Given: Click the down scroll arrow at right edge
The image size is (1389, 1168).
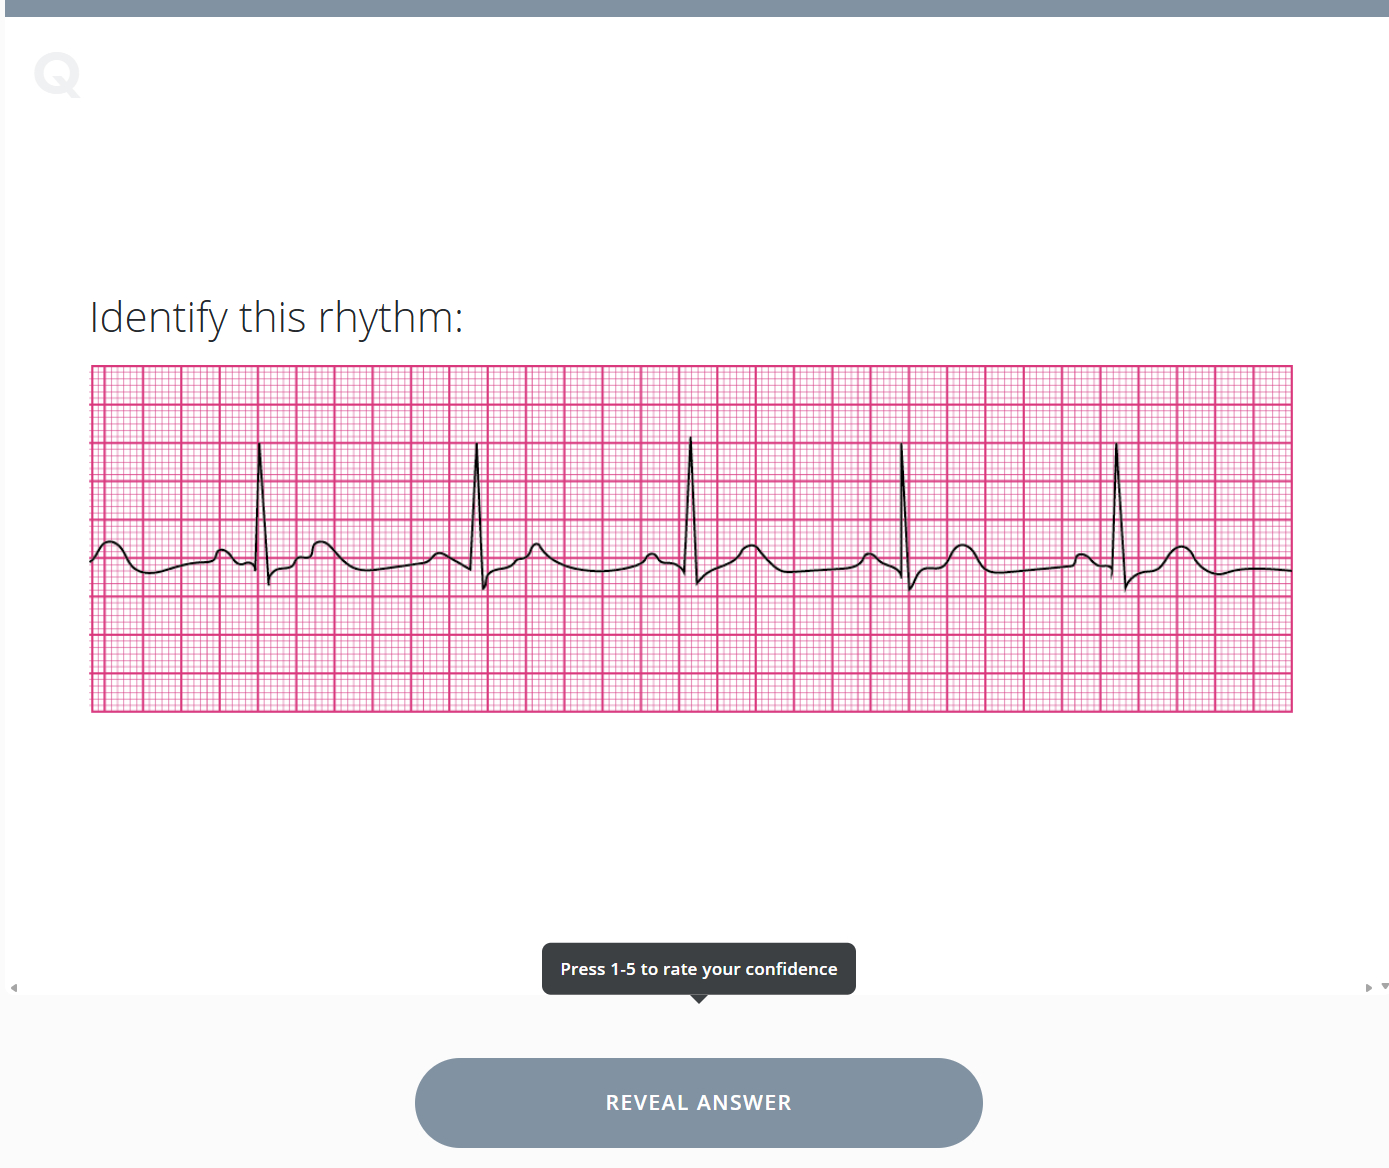Looking at the screenshot, I should click(x=1384, y=987).
